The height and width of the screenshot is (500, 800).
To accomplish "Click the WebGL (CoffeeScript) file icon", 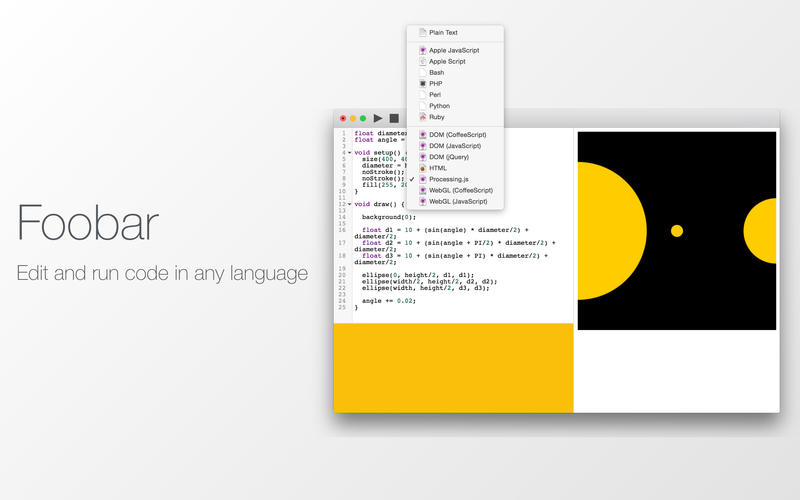I will click(x=422, y=190).
